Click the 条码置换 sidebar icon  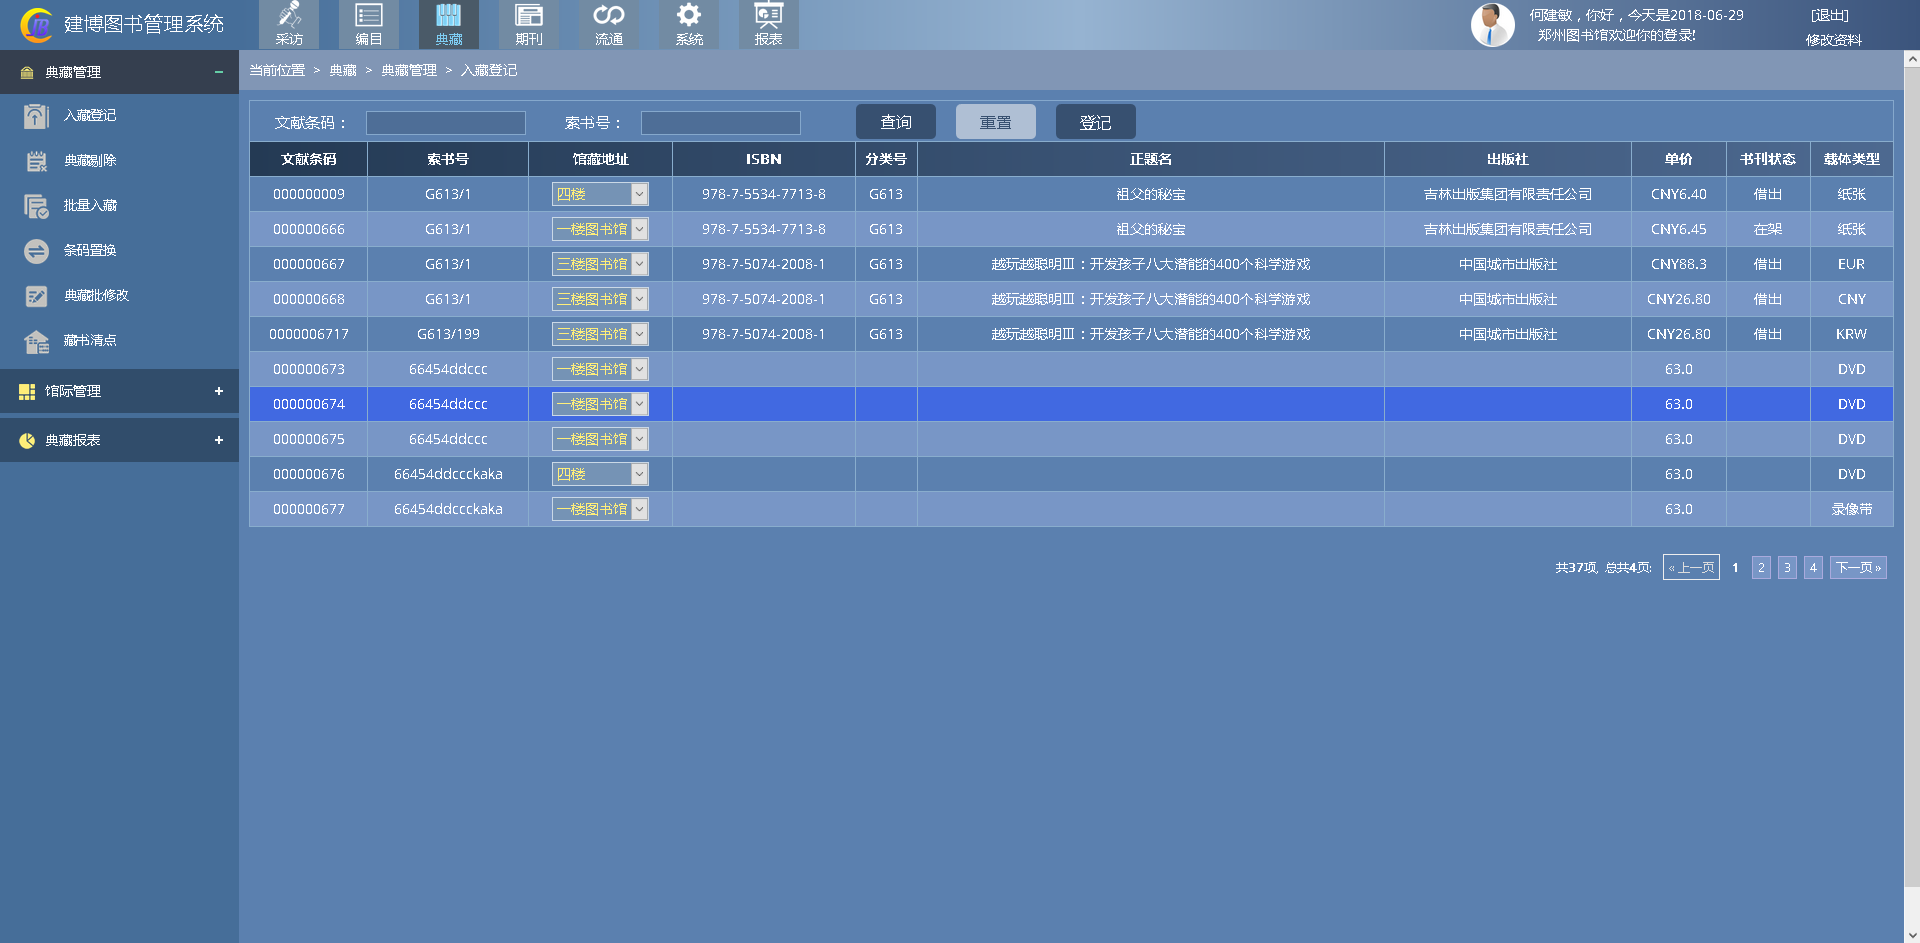click(37, 251)
